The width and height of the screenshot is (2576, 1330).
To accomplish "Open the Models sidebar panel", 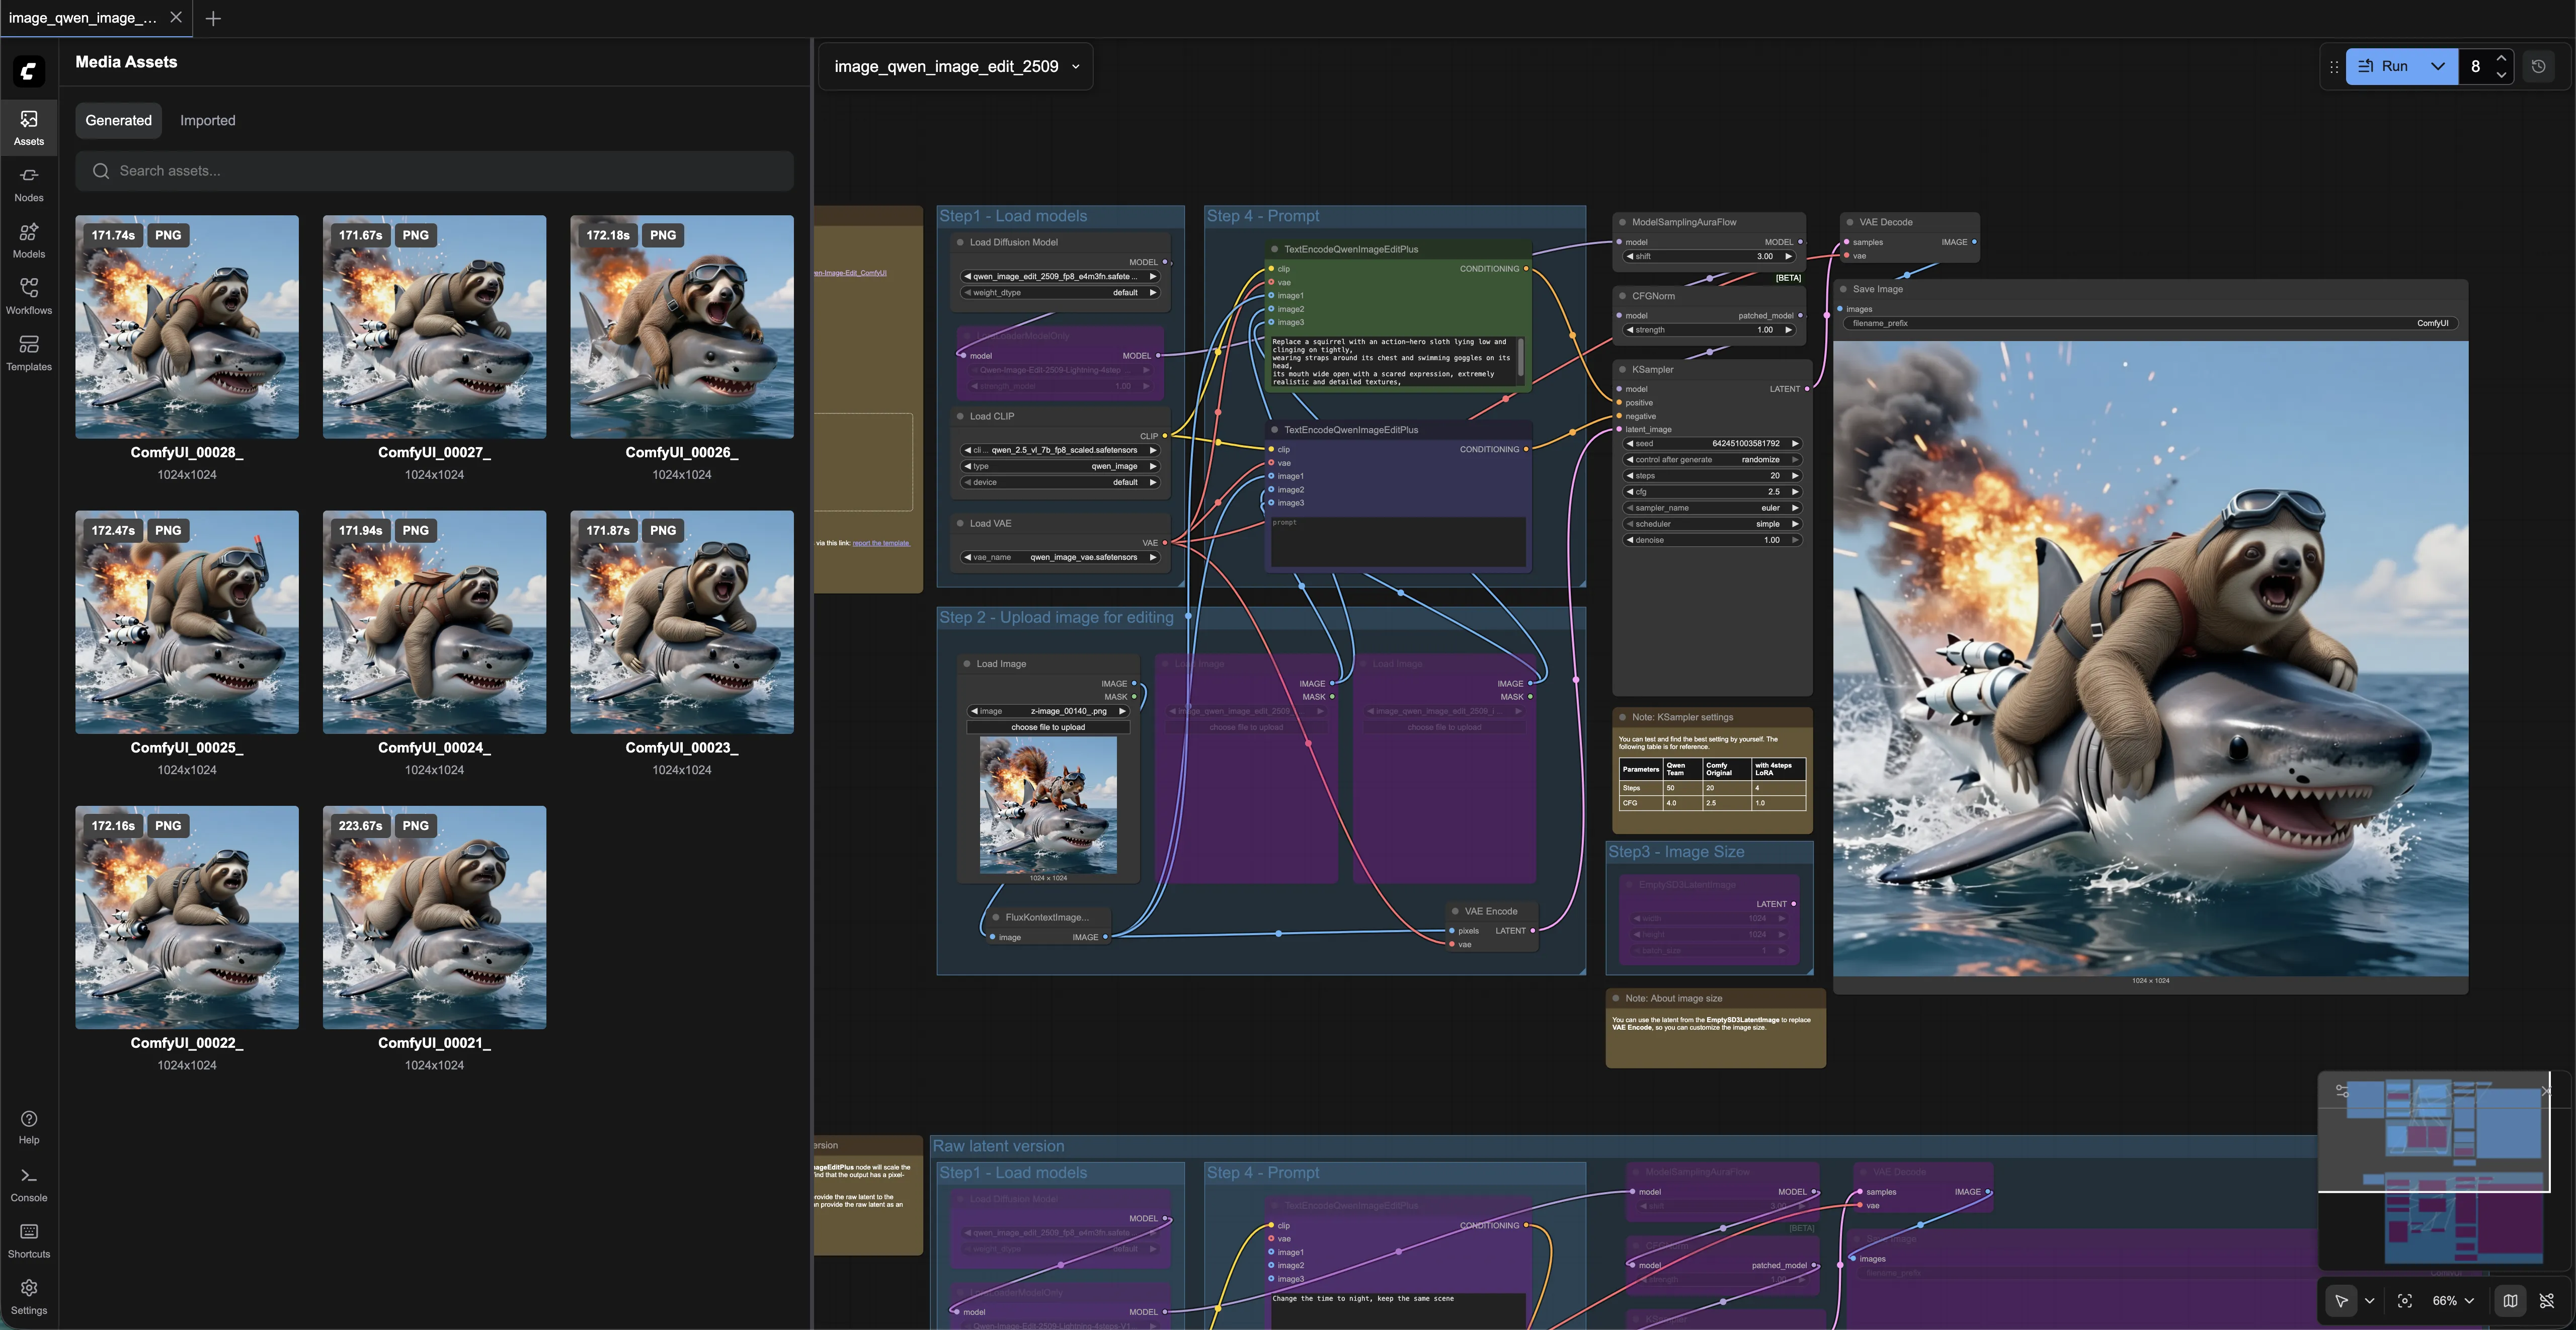I will click(x=28, y=240).
